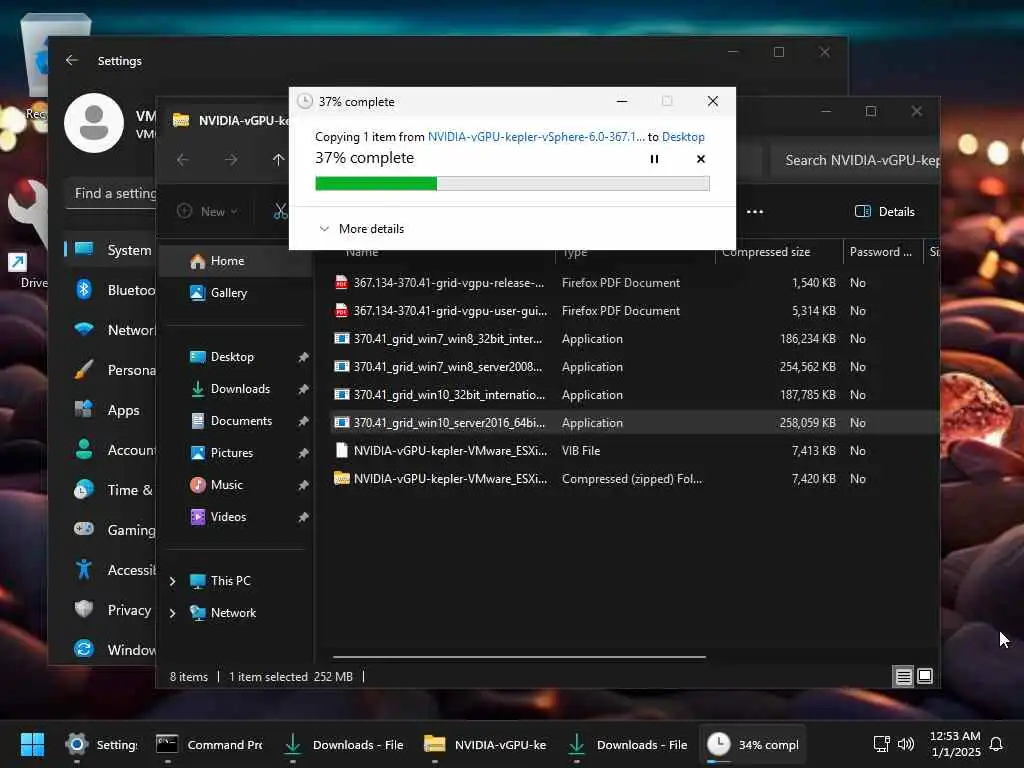This screenshot has height=768, width=1024.
Task: Click the volume icon in system tray
Action: click(x=906, y=744)
